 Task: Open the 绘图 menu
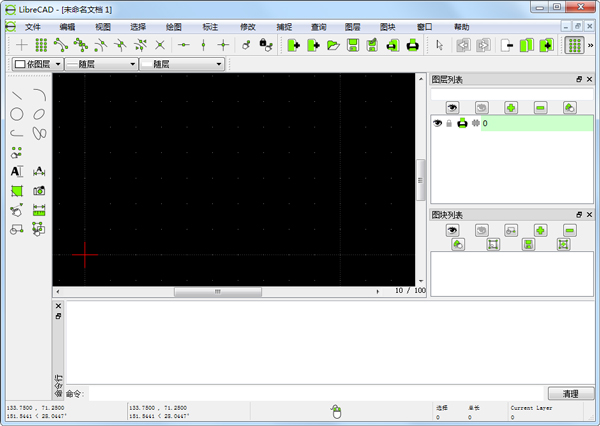pyautogui.click(x=174, y=27)
